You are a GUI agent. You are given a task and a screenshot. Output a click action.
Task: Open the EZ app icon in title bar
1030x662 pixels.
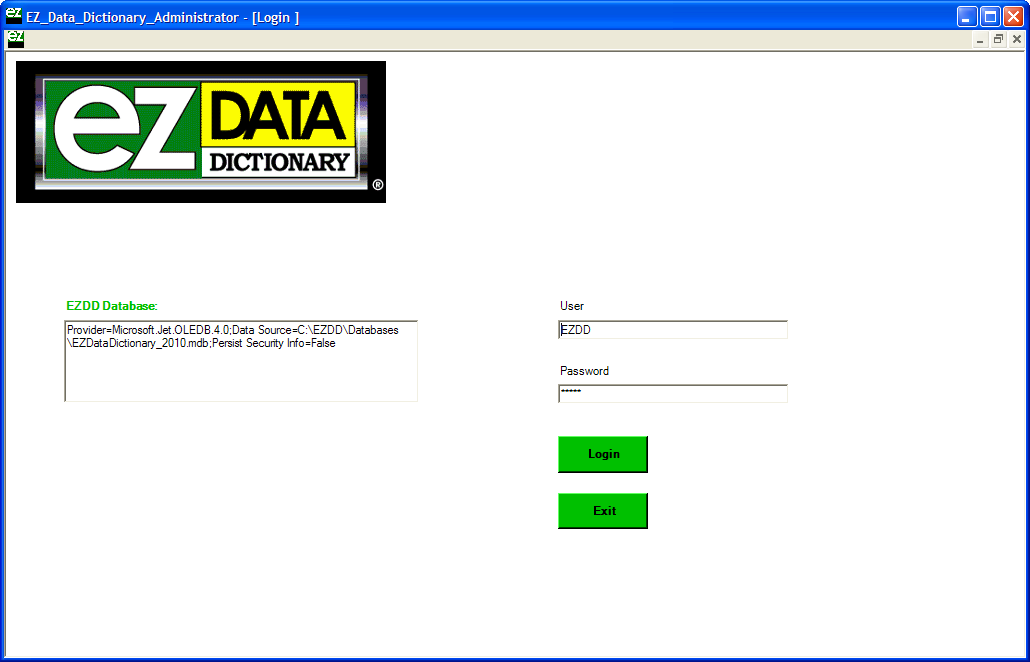pos(14,16)
